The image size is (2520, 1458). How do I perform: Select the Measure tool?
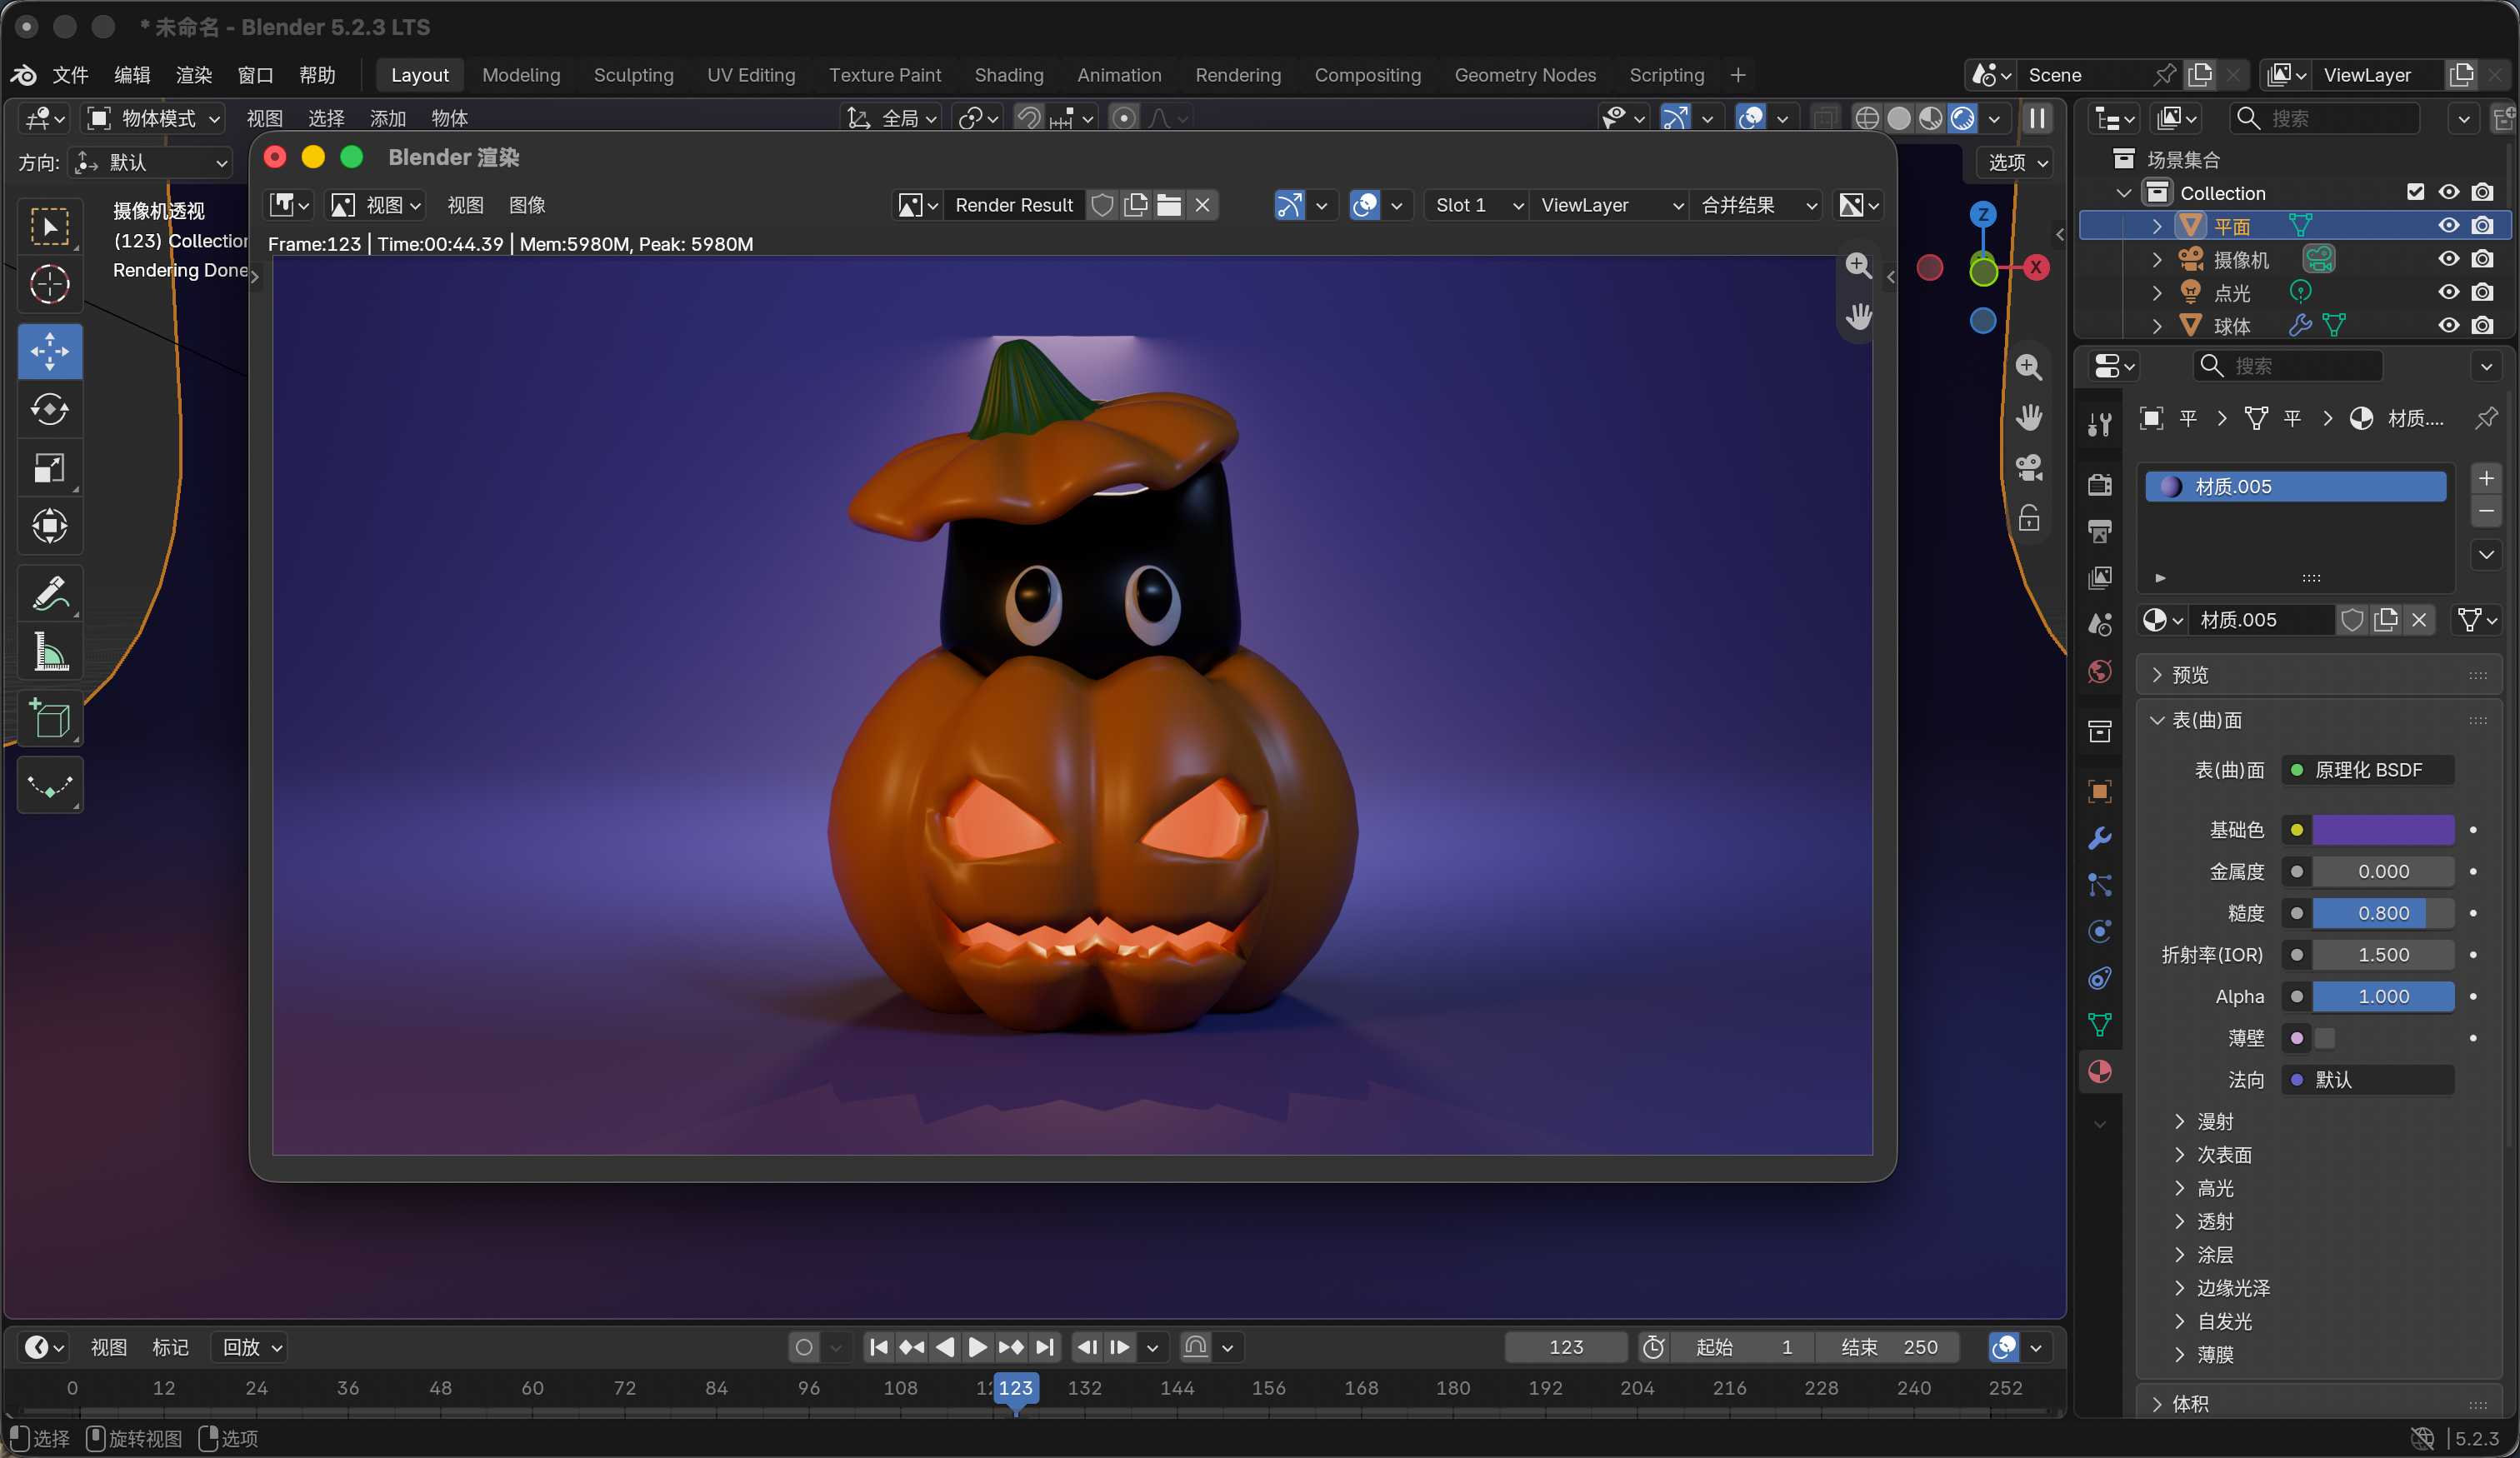pos(50,652)
